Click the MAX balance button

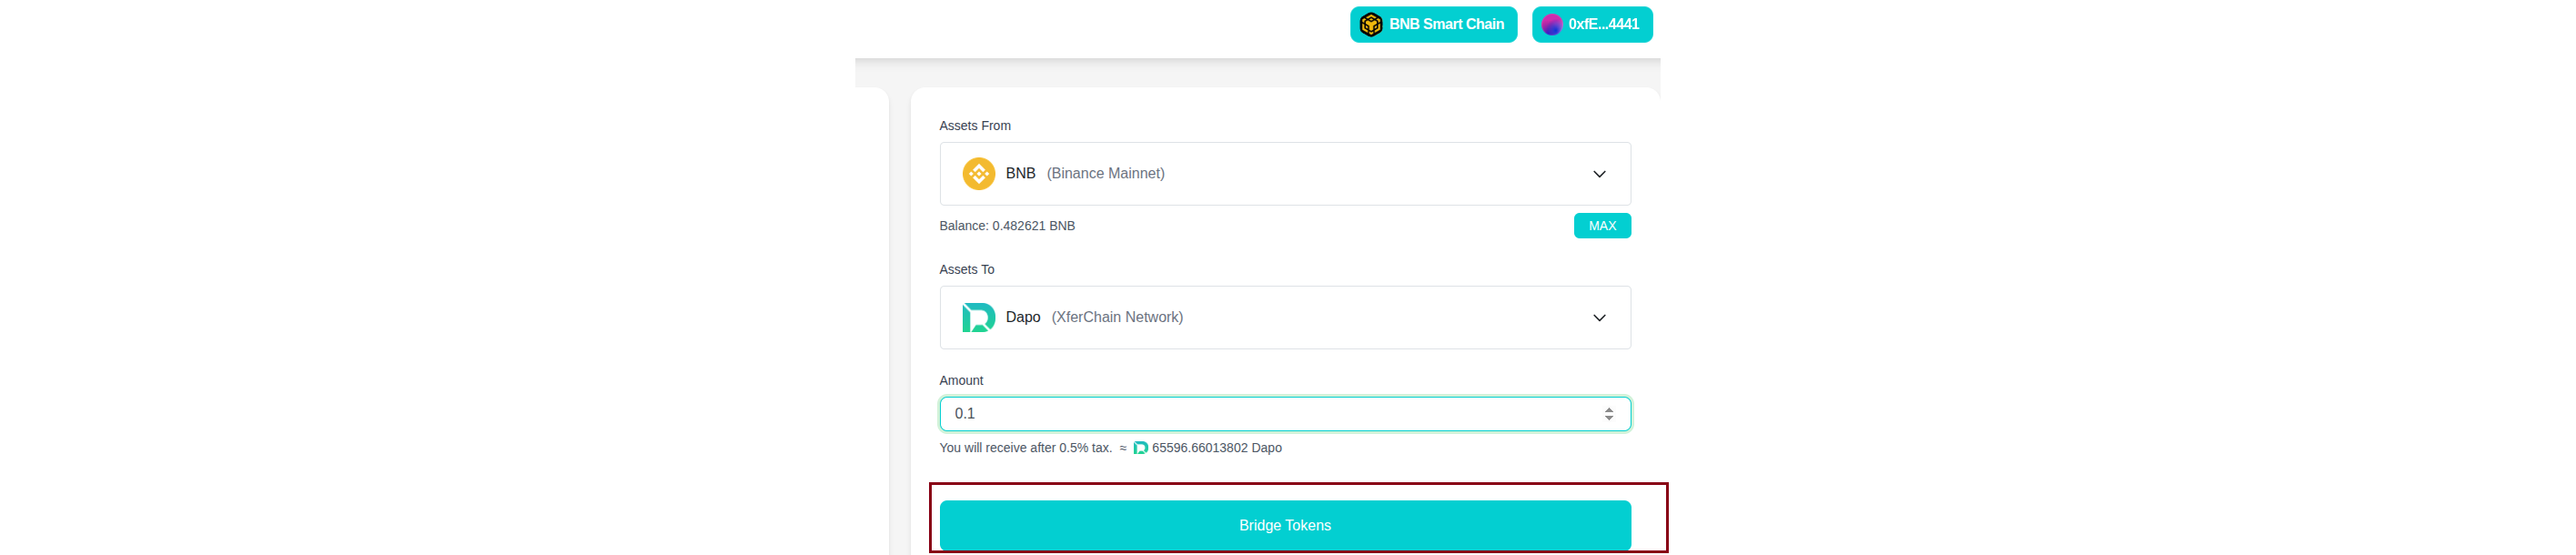pyautogui.click(x=1601, y=226)
